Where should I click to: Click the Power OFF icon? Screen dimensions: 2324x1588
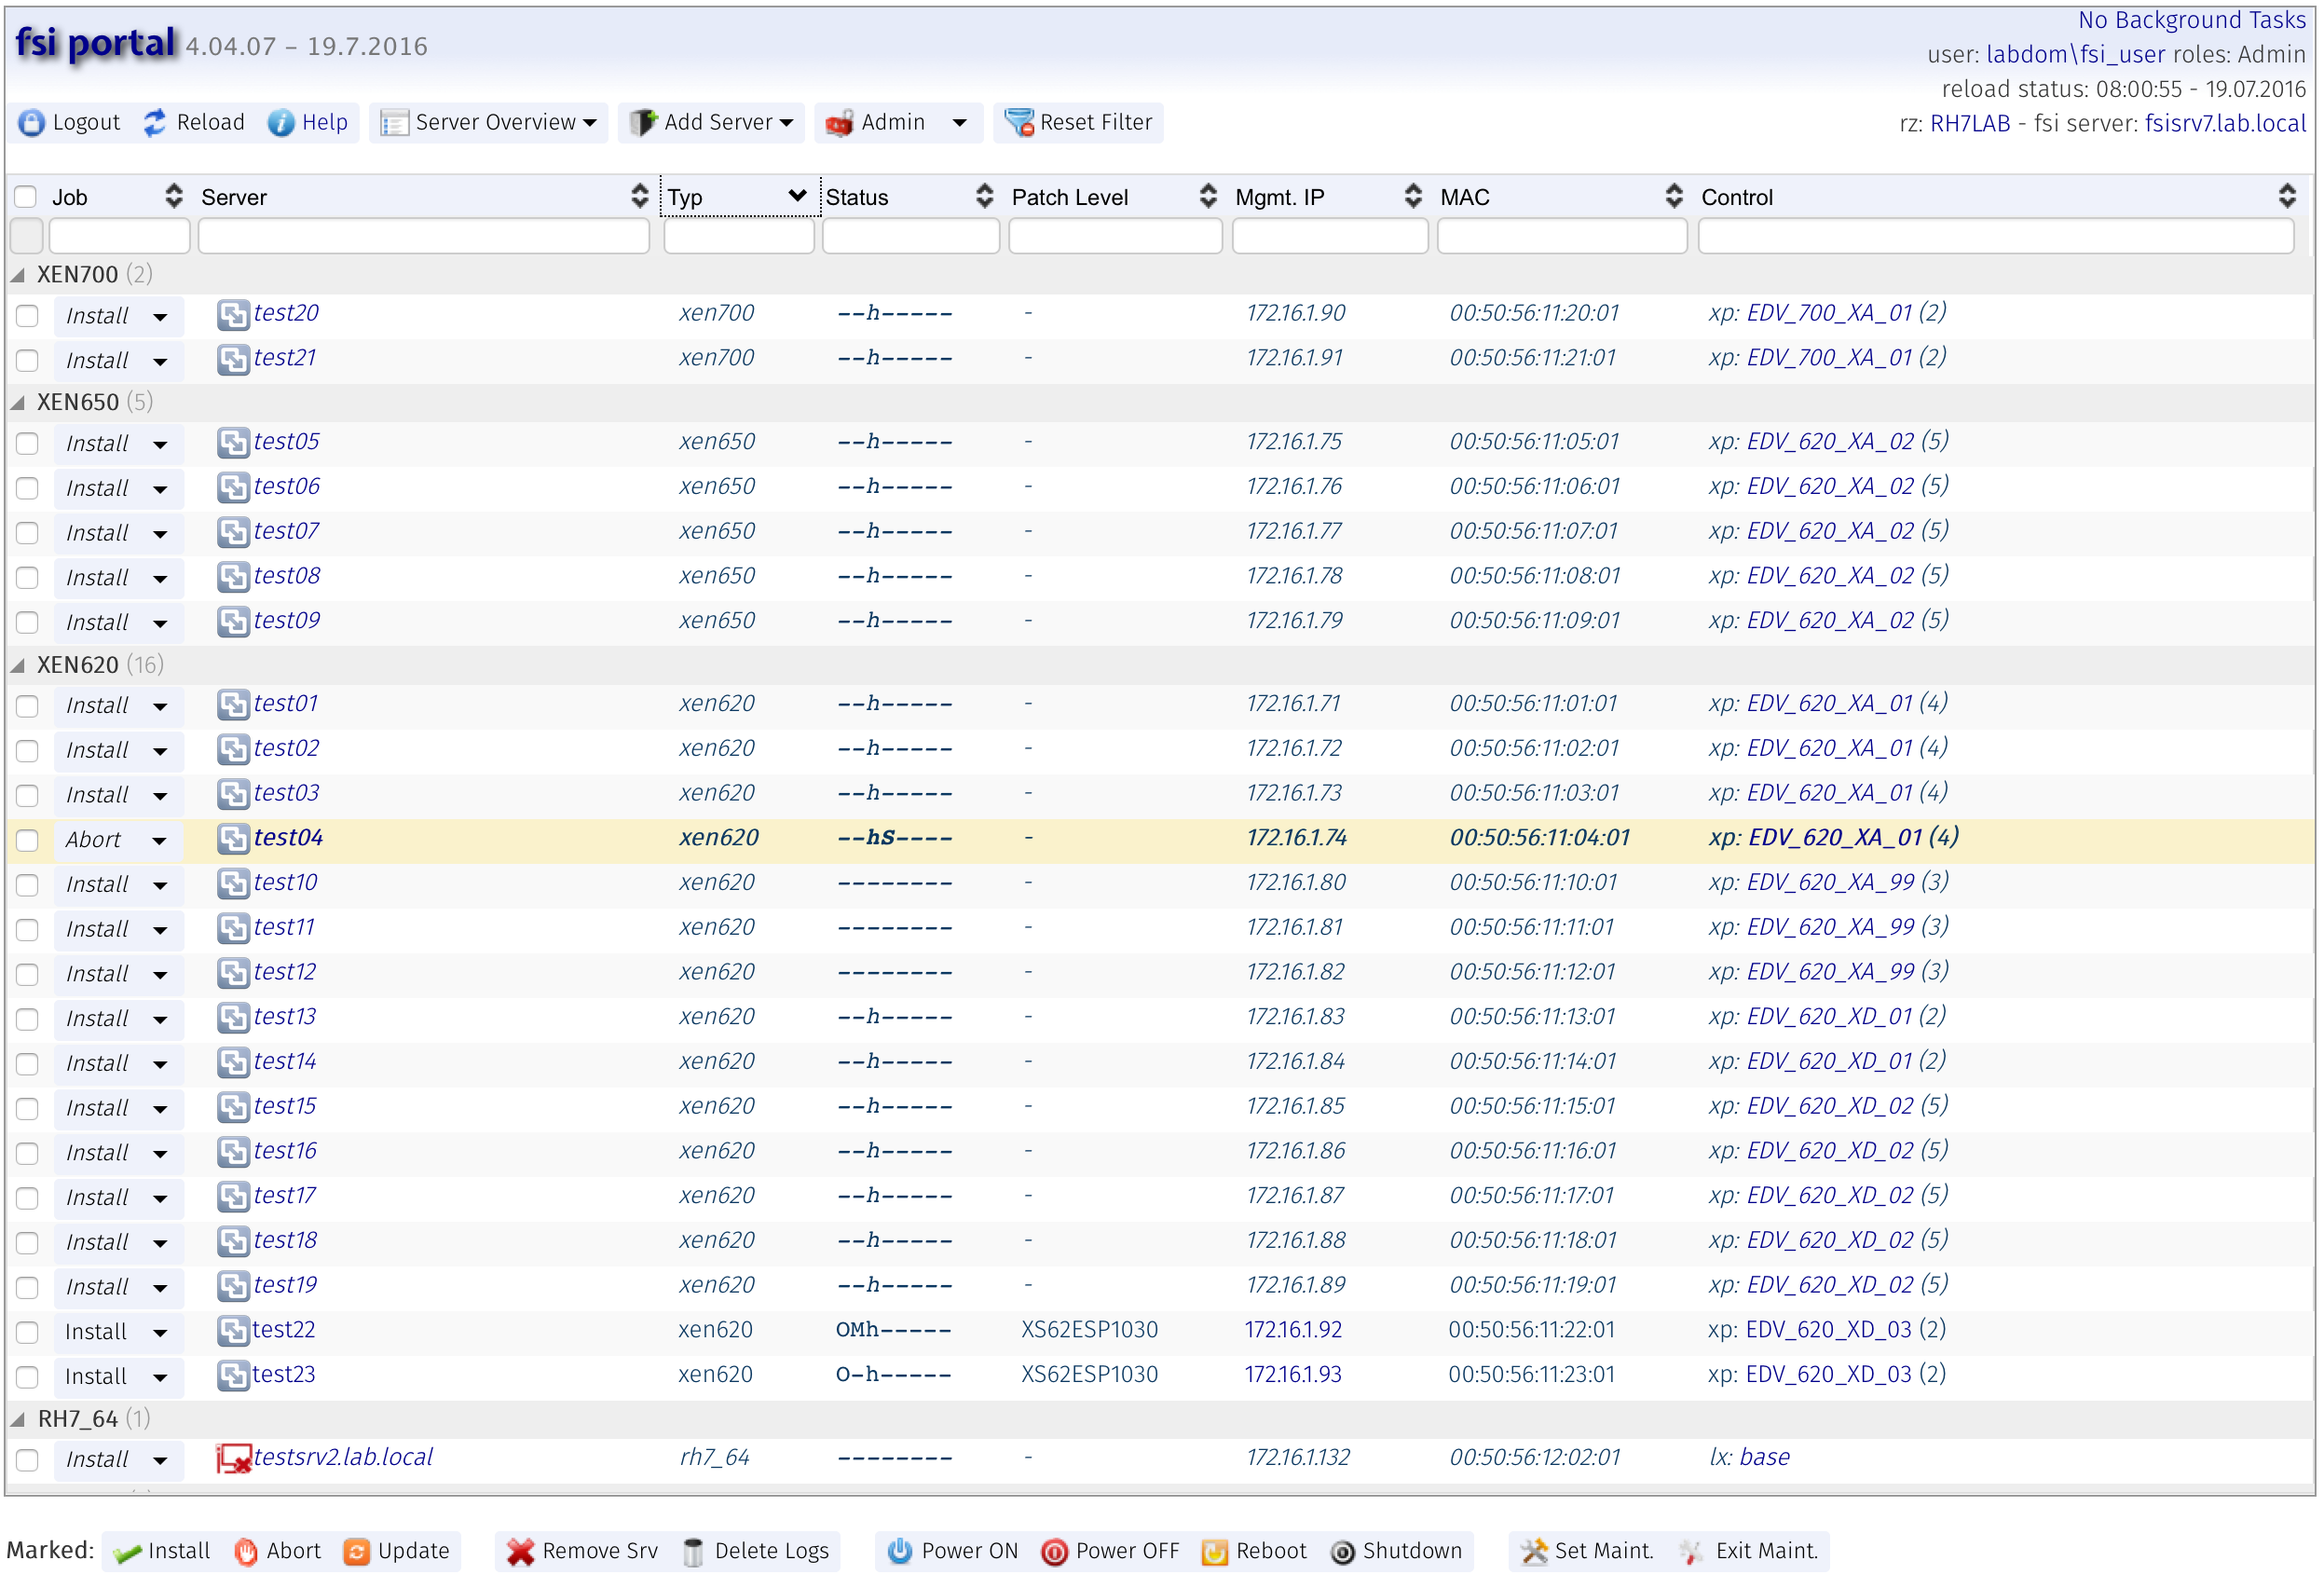coord(1054,1551)
